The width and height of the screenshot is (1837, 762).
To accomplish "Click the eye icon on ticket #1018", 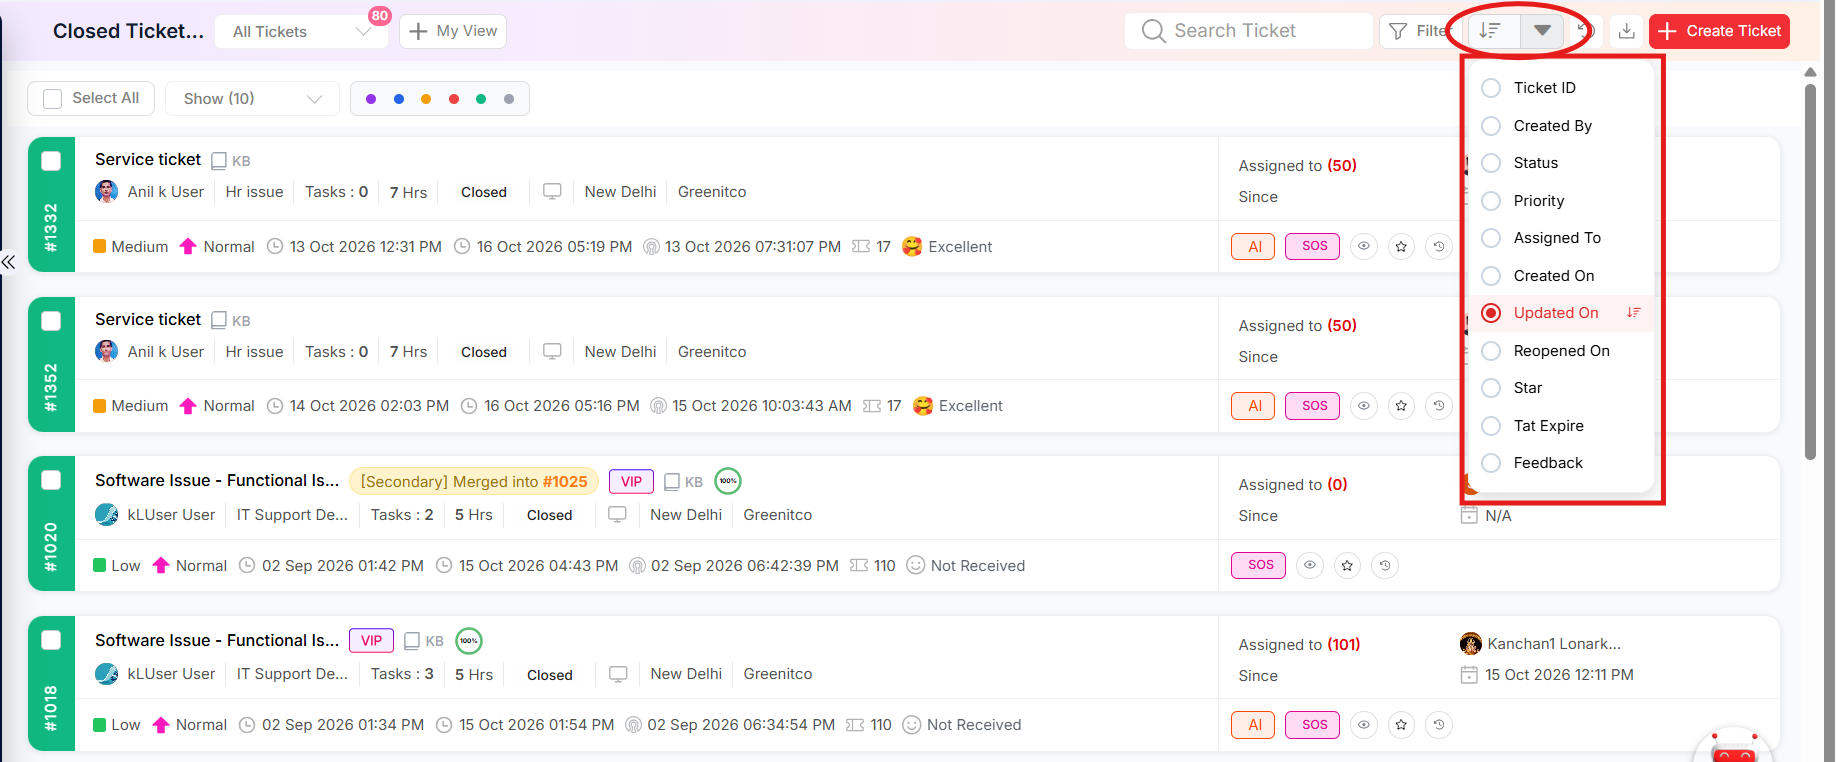I will coord(1364,725).
